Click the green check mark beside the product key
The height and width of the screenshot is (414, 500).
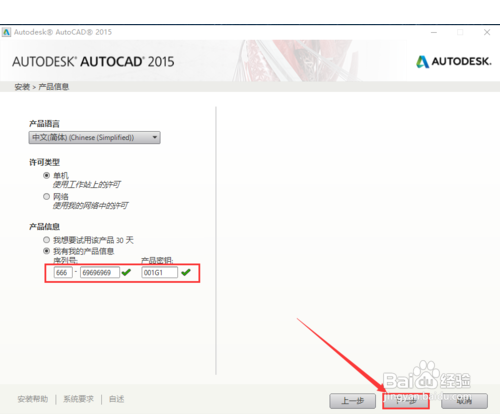click(x=186, y=272)
